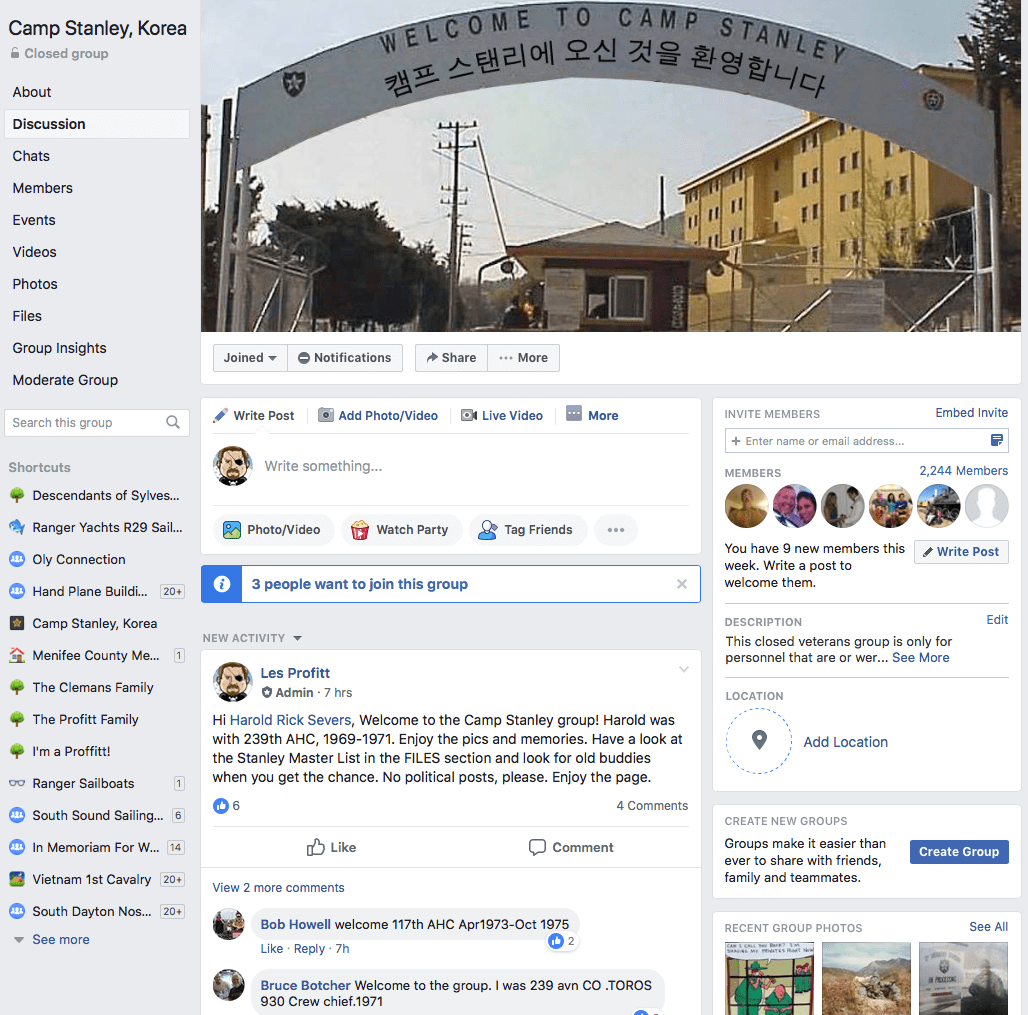Viewport: 1028px width, 1015px height.
Task: Click the invite list icon in invite field
Action: (997, 441)
